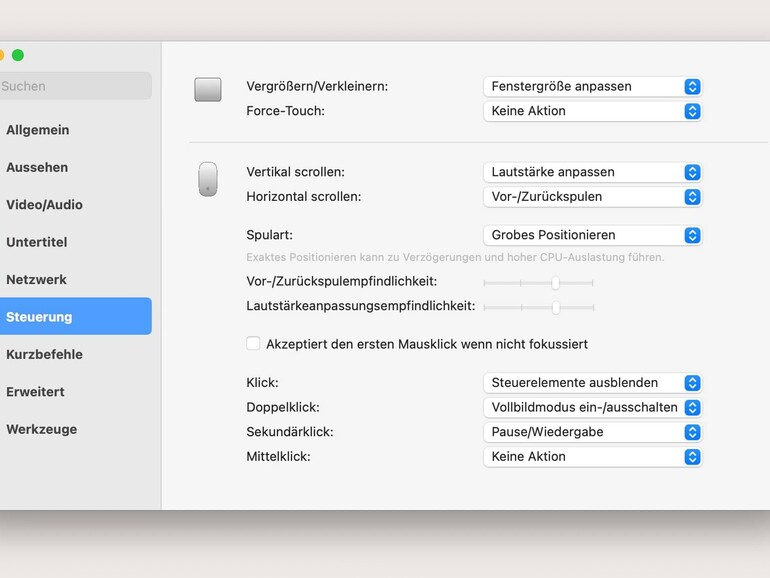Open the Sekundärklick action dropdown
This screenshot has width=770, height=578.
(592, 432)
